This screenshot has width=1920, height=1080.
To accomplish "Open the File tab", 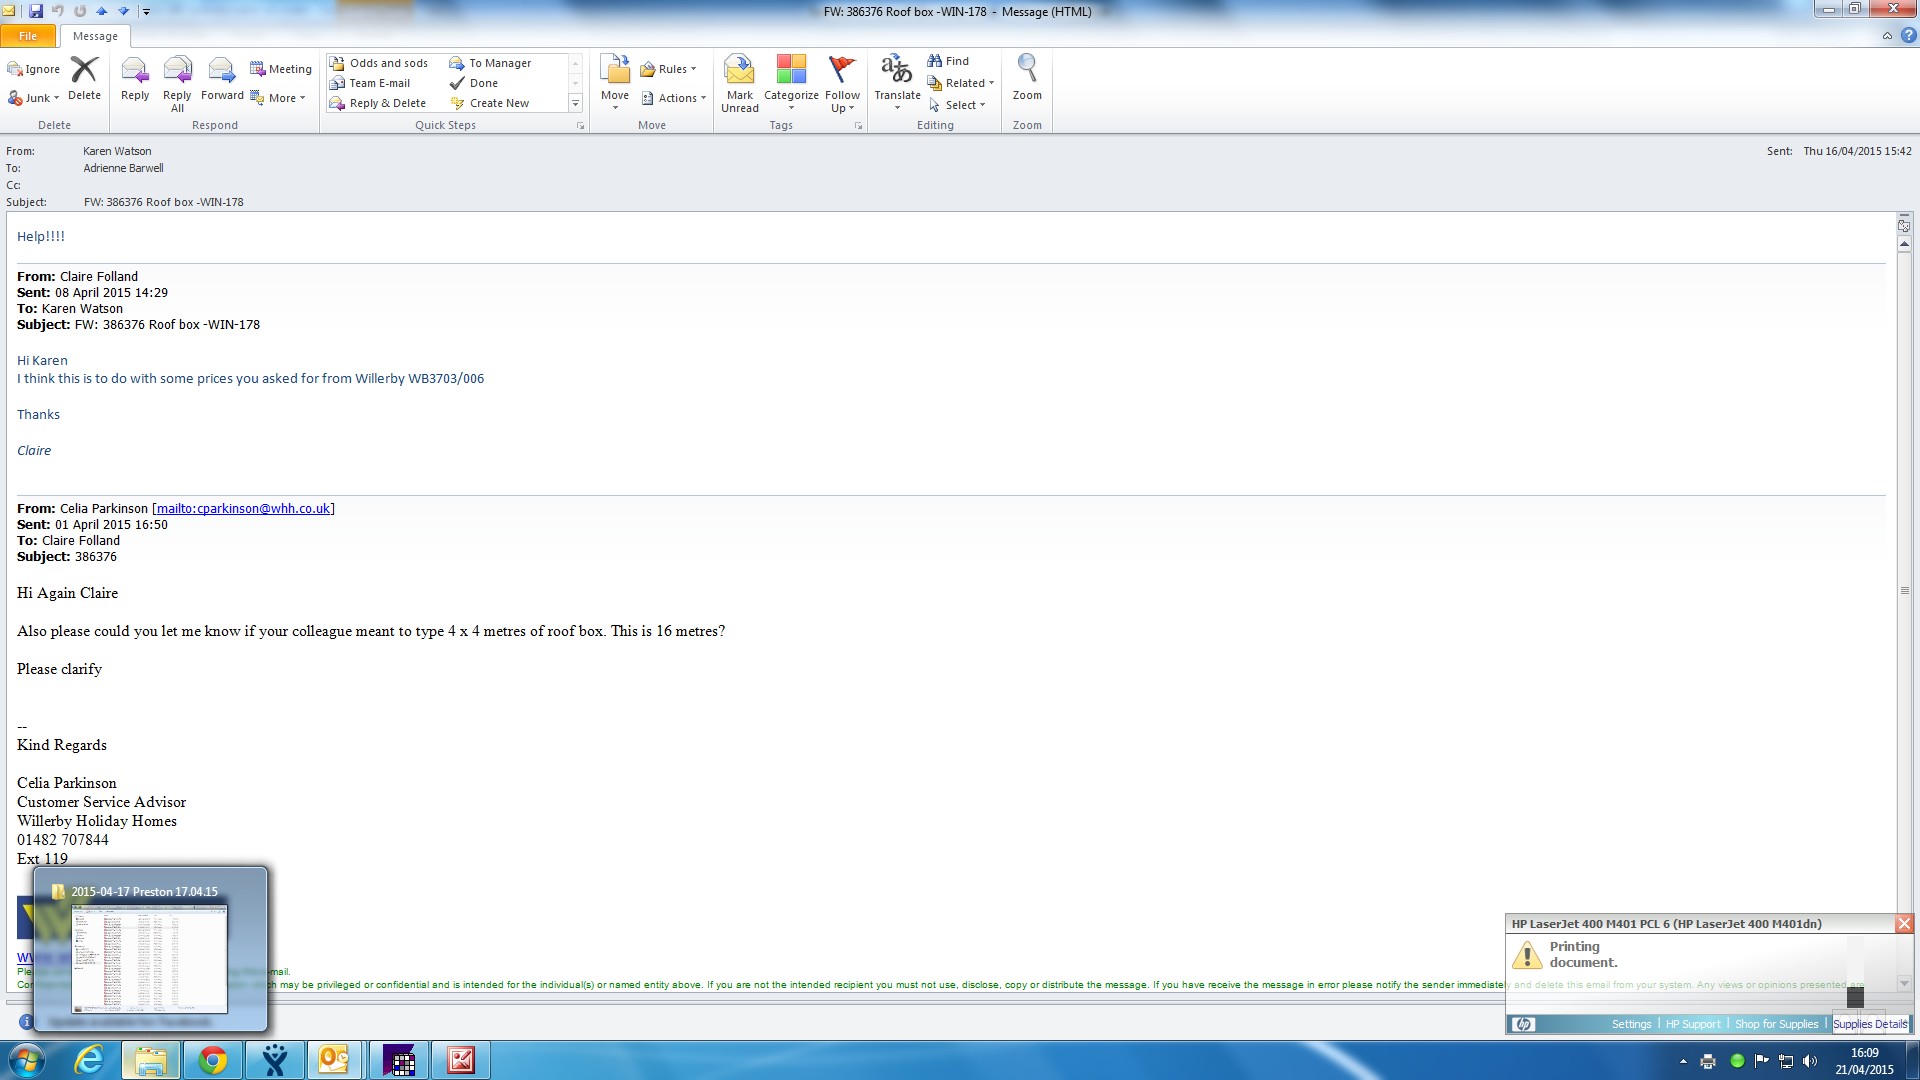I will pos(28,36).
